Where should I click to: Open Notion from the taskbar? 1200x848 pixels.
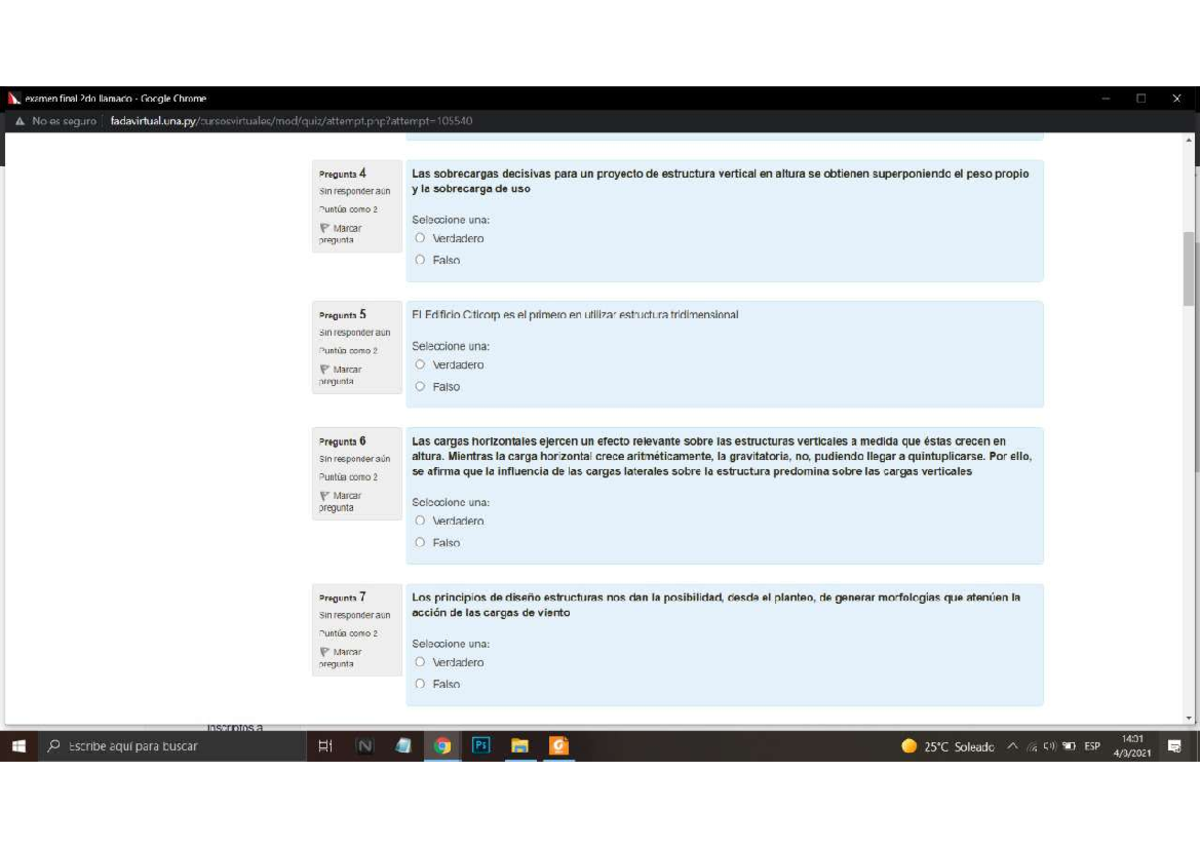click(x=365, y=745)
